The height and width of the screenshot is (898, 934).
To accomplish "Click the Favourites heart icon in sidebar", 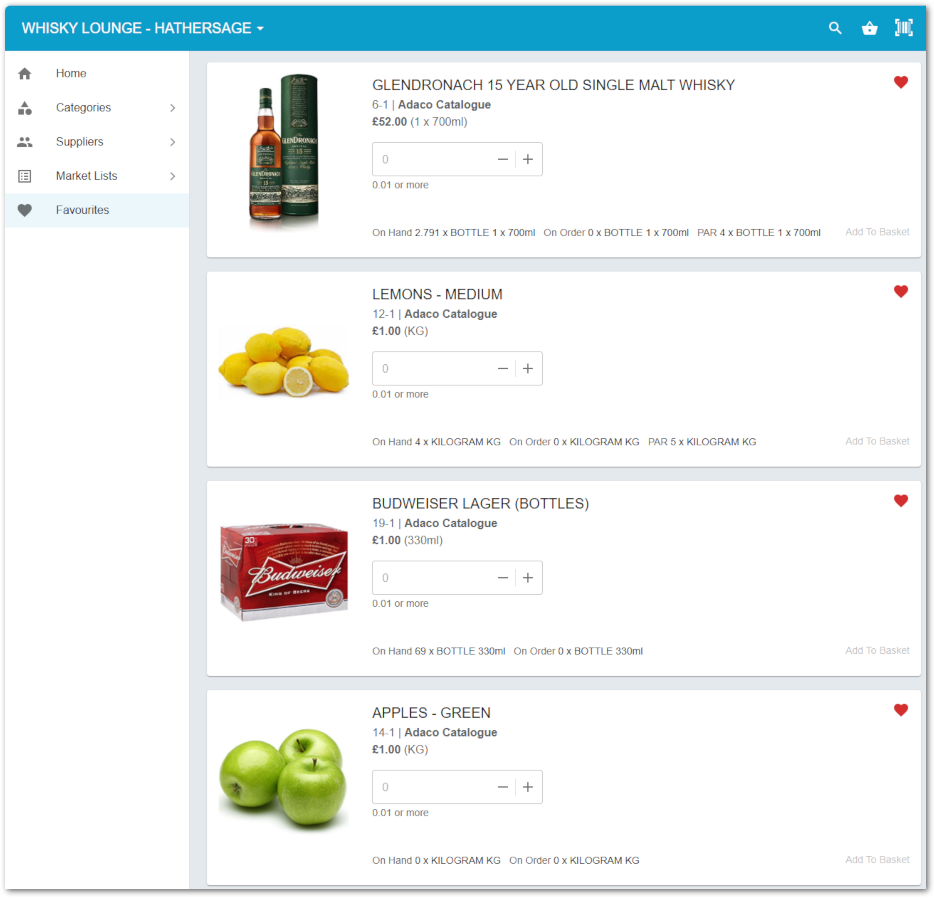I will click(25, 210).
